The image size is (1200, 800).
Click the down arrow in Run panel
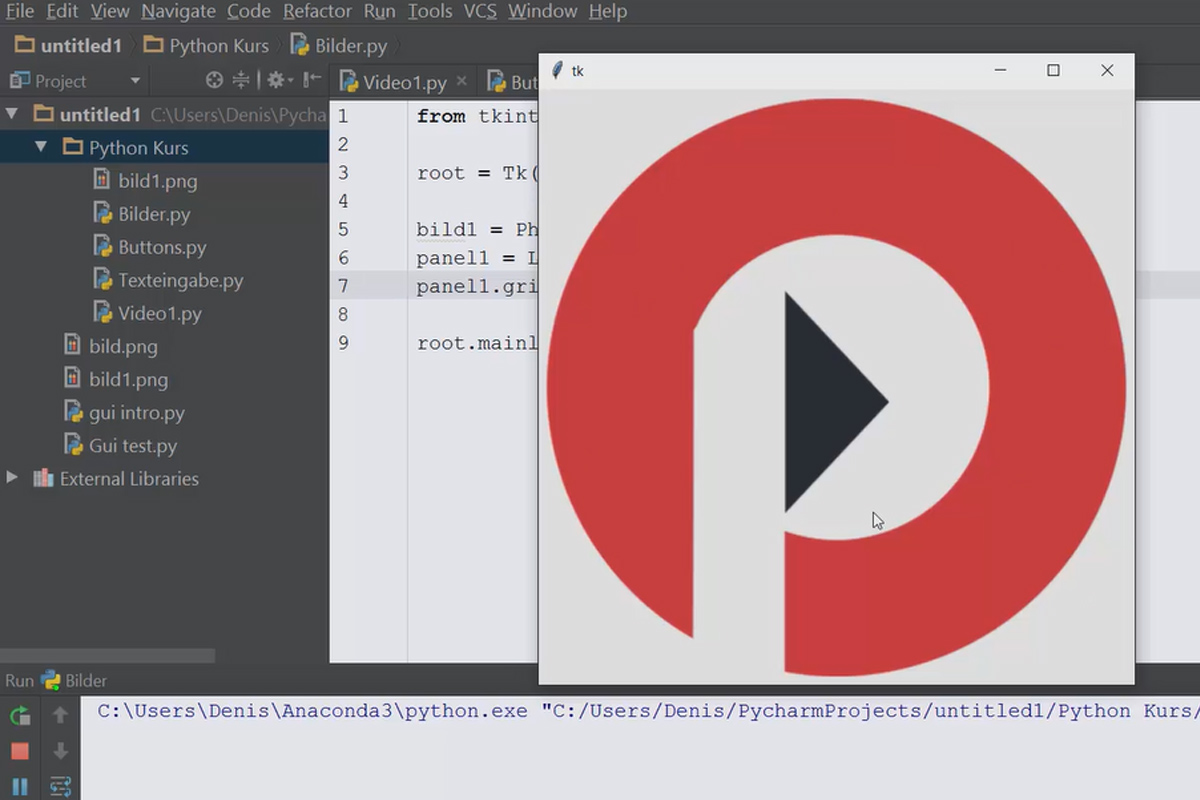pyautogui.click(x=60, y=751)
